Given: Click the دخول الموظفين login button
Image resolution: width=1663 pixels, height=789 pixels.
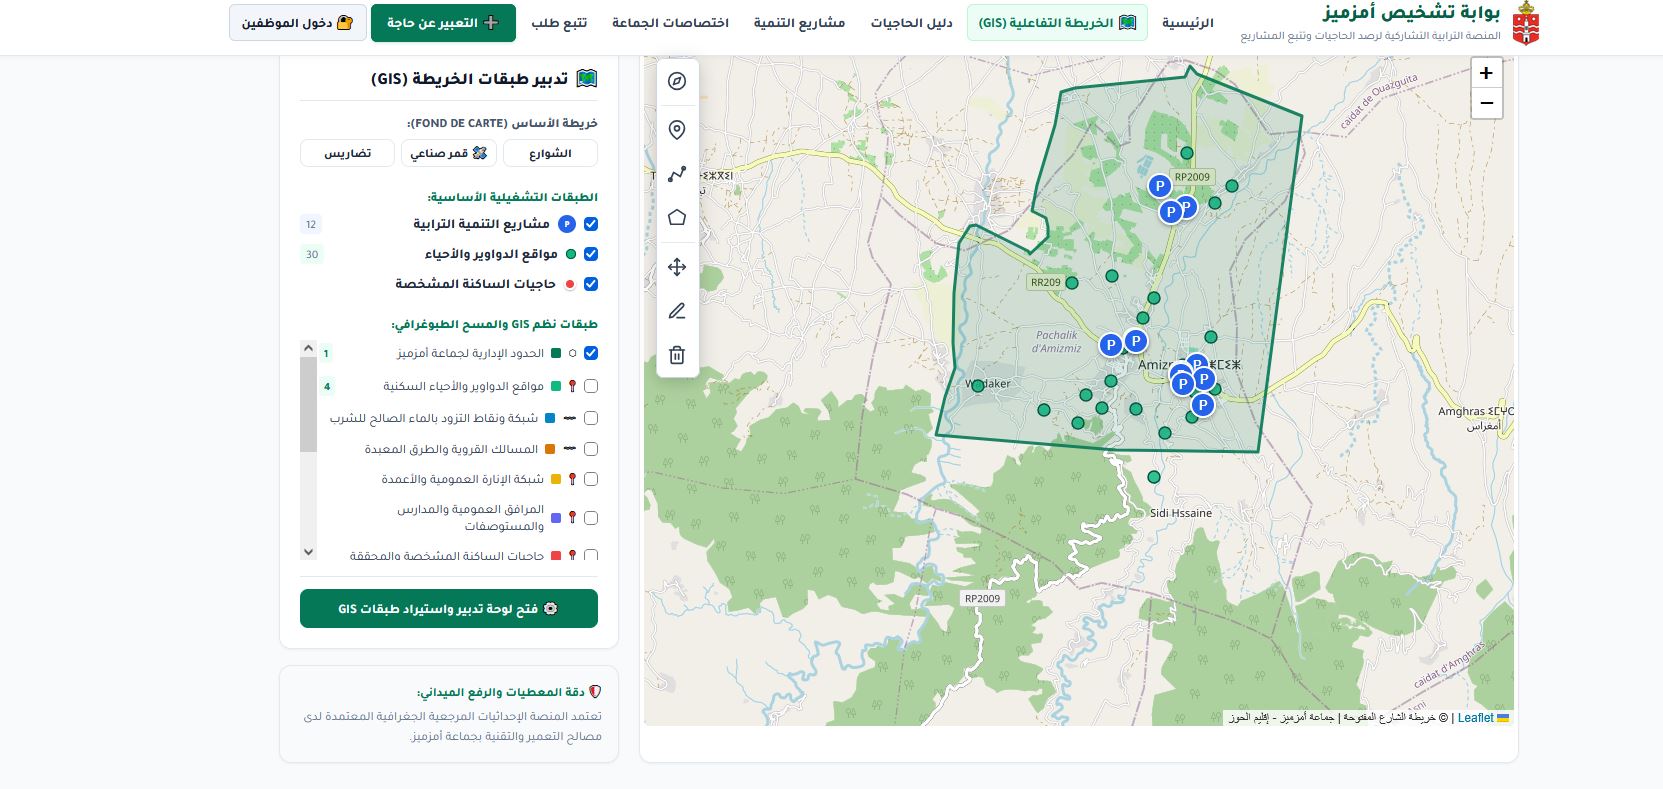Looking at the screenshot, I should tap(297, 23).
